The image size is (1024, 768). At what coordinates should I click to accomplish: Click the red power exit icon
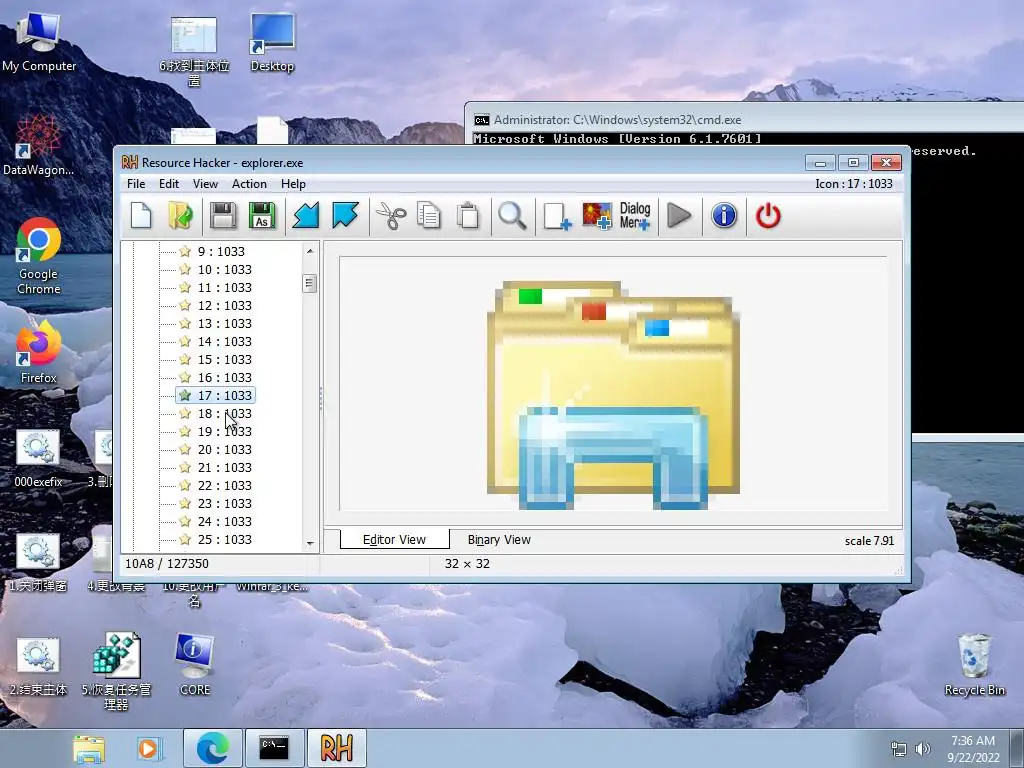point(768,216)
